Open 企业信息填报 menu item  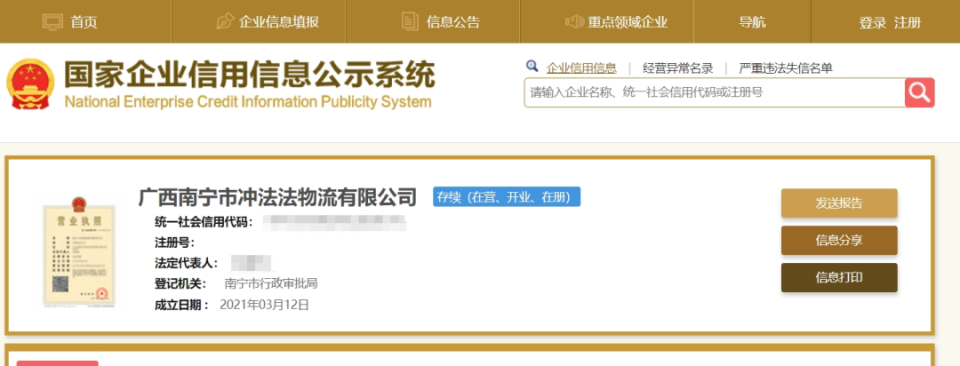pos(279,22)
